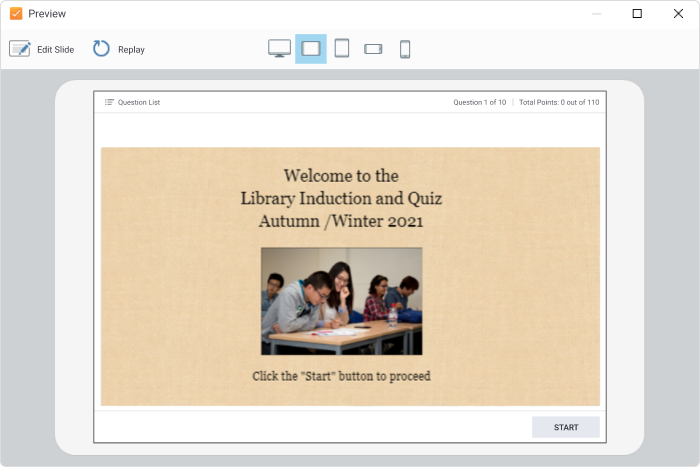Select phone portrait preview mode
This screenshot has width=700, height=467.
(x=405, y=49)
